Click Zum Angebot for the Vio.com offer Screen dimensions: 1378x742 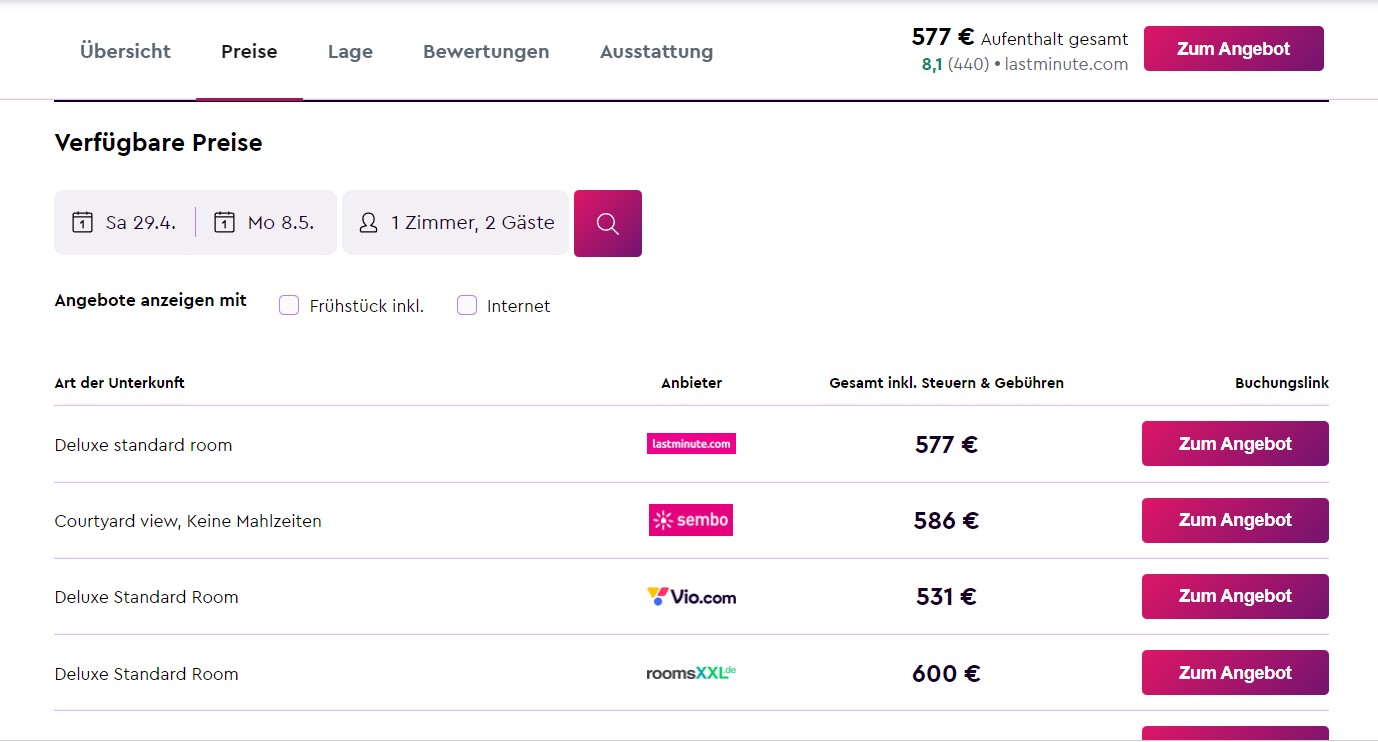(1235, 596)
